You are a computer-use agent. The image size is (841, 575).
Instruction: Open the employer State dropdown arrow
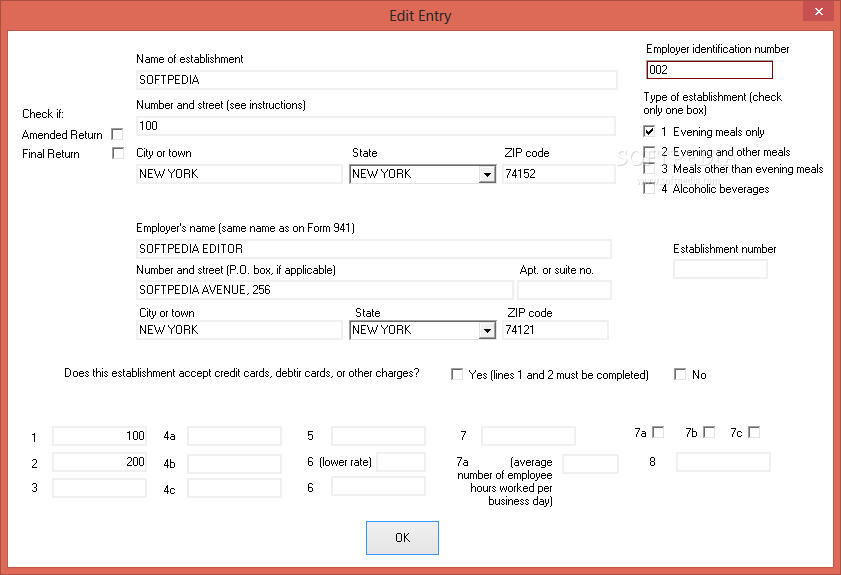coord(487,330)
